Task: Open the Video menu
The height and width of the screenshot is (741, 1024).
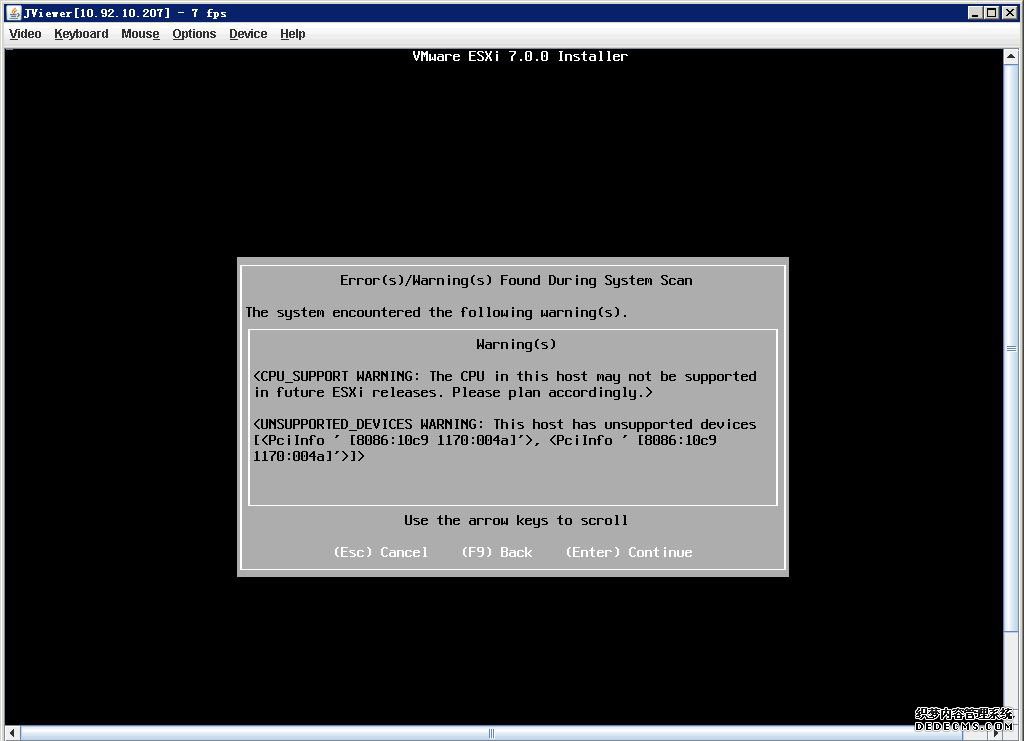Action: [x=24, y=33]
